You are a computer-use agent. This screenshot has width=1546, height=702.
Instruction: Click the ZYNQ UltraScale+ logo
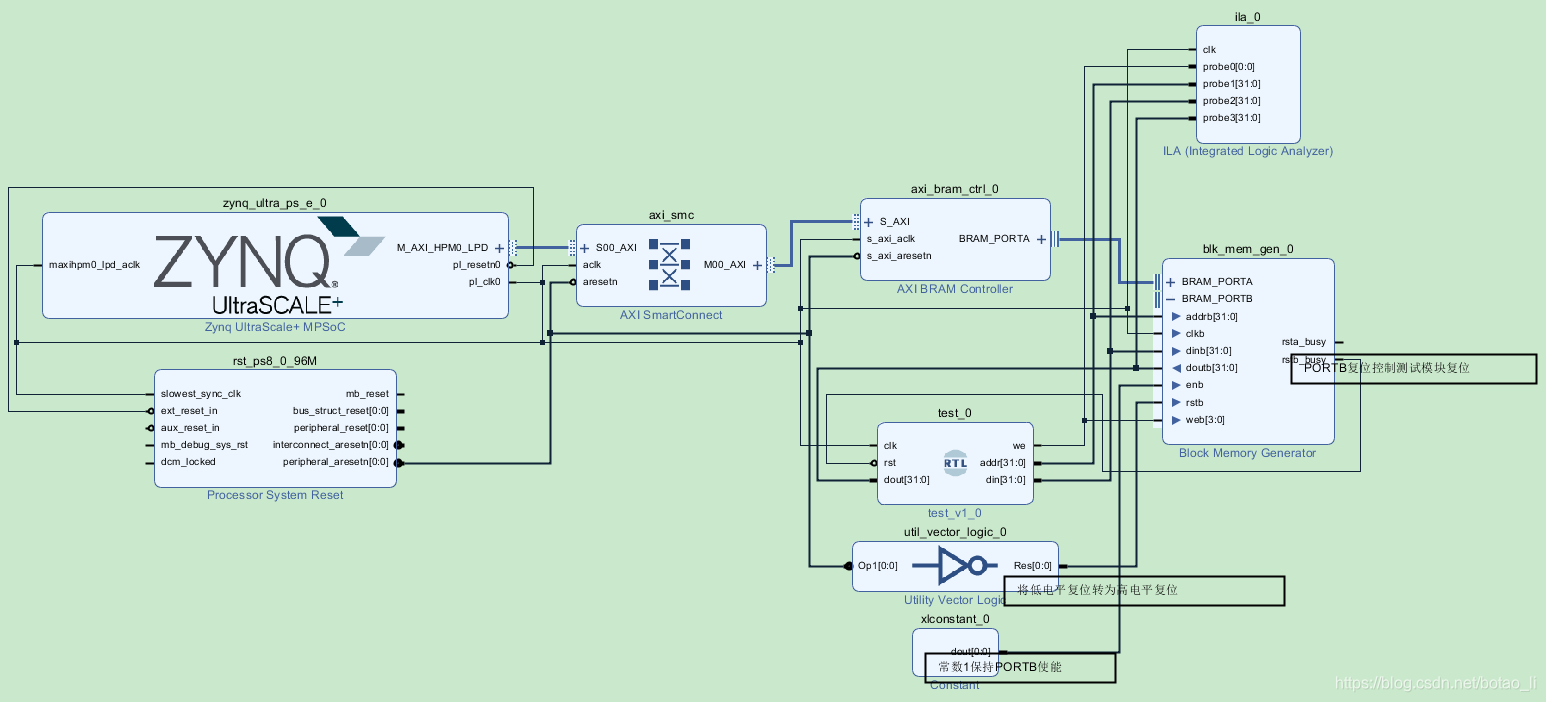point(270,263)
